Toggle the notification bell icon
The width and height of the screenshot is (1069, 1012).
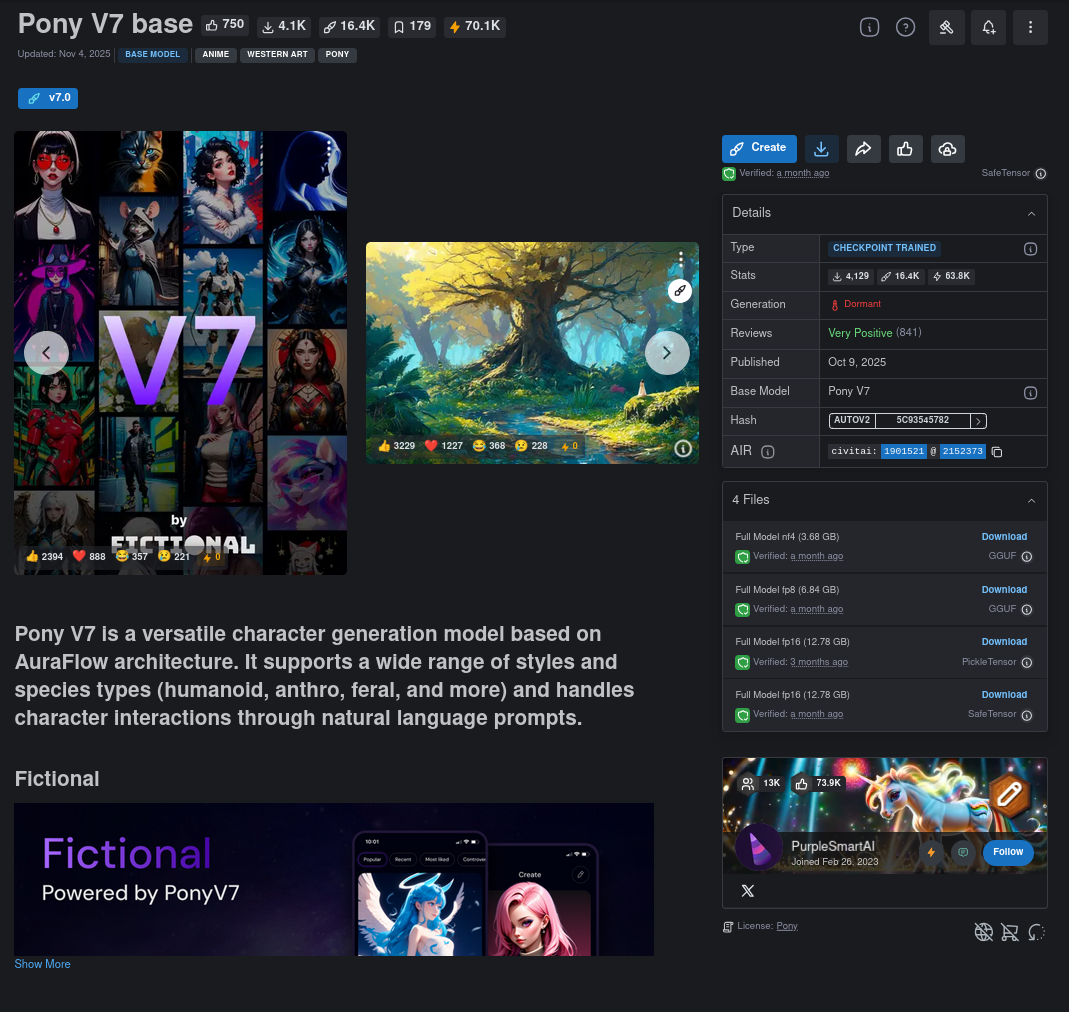(x=989, y=27)
